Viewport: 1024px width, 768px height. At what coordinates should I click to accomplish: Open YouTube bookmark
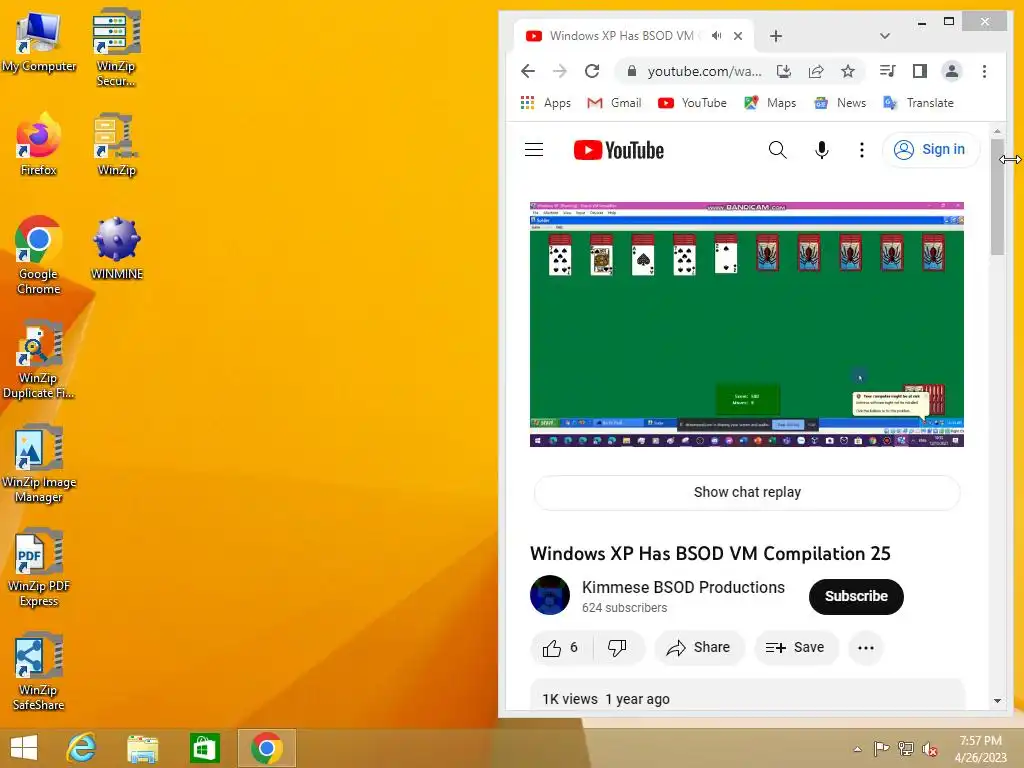coord(692,103)
